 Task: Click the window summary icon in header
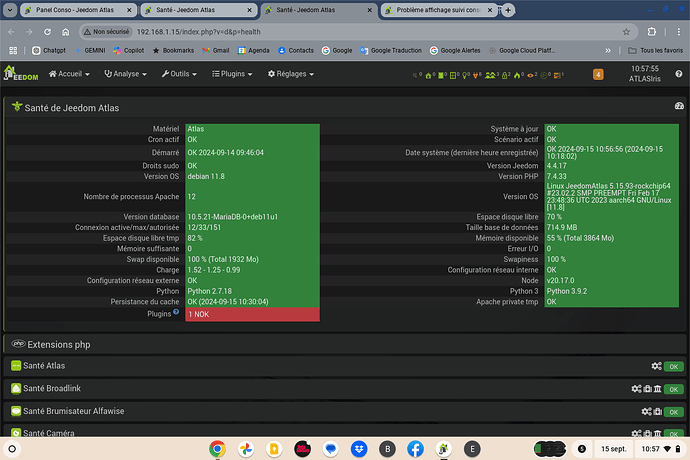coord(452,76)
